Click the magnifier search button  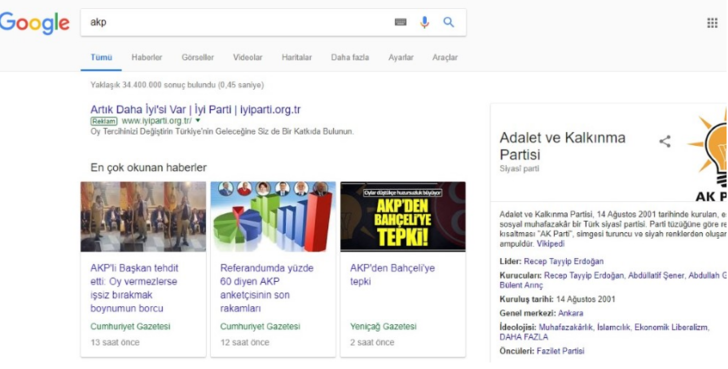(x=448, y=22)
